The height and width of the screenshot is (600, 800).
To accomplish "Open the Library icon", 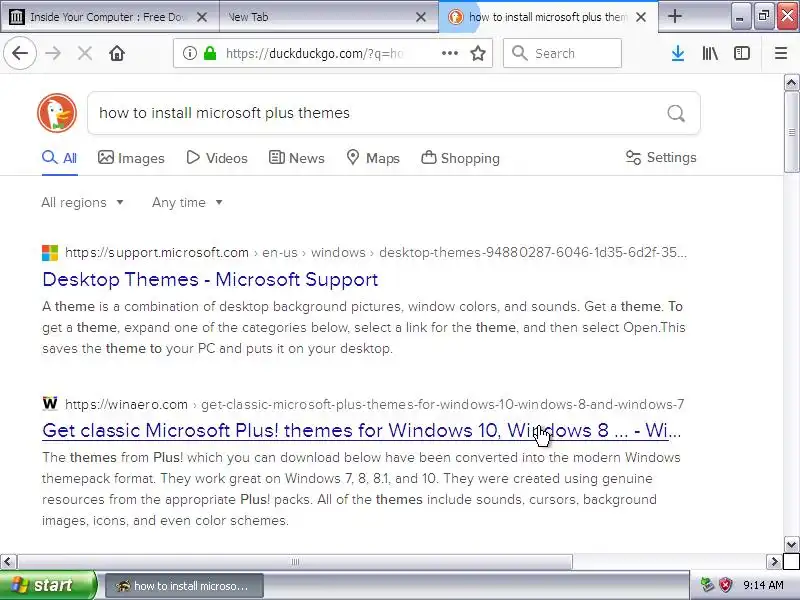I will (x=710, y=53).
